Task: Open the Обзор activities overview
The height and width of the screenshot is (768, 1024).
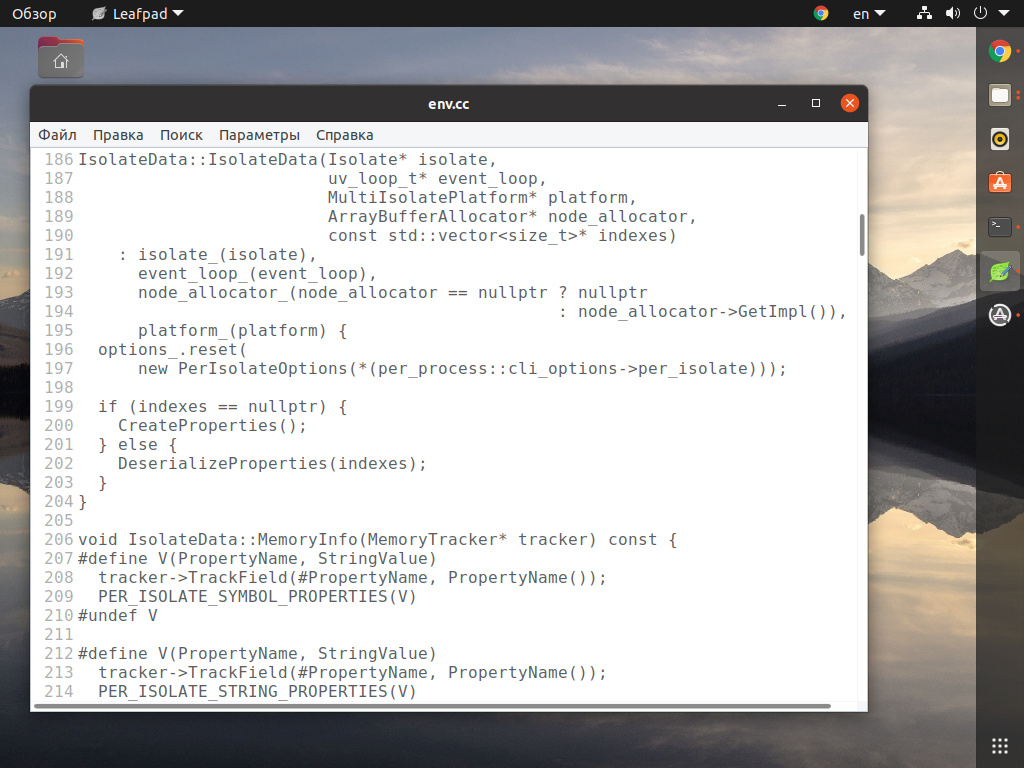Action: 34,13
